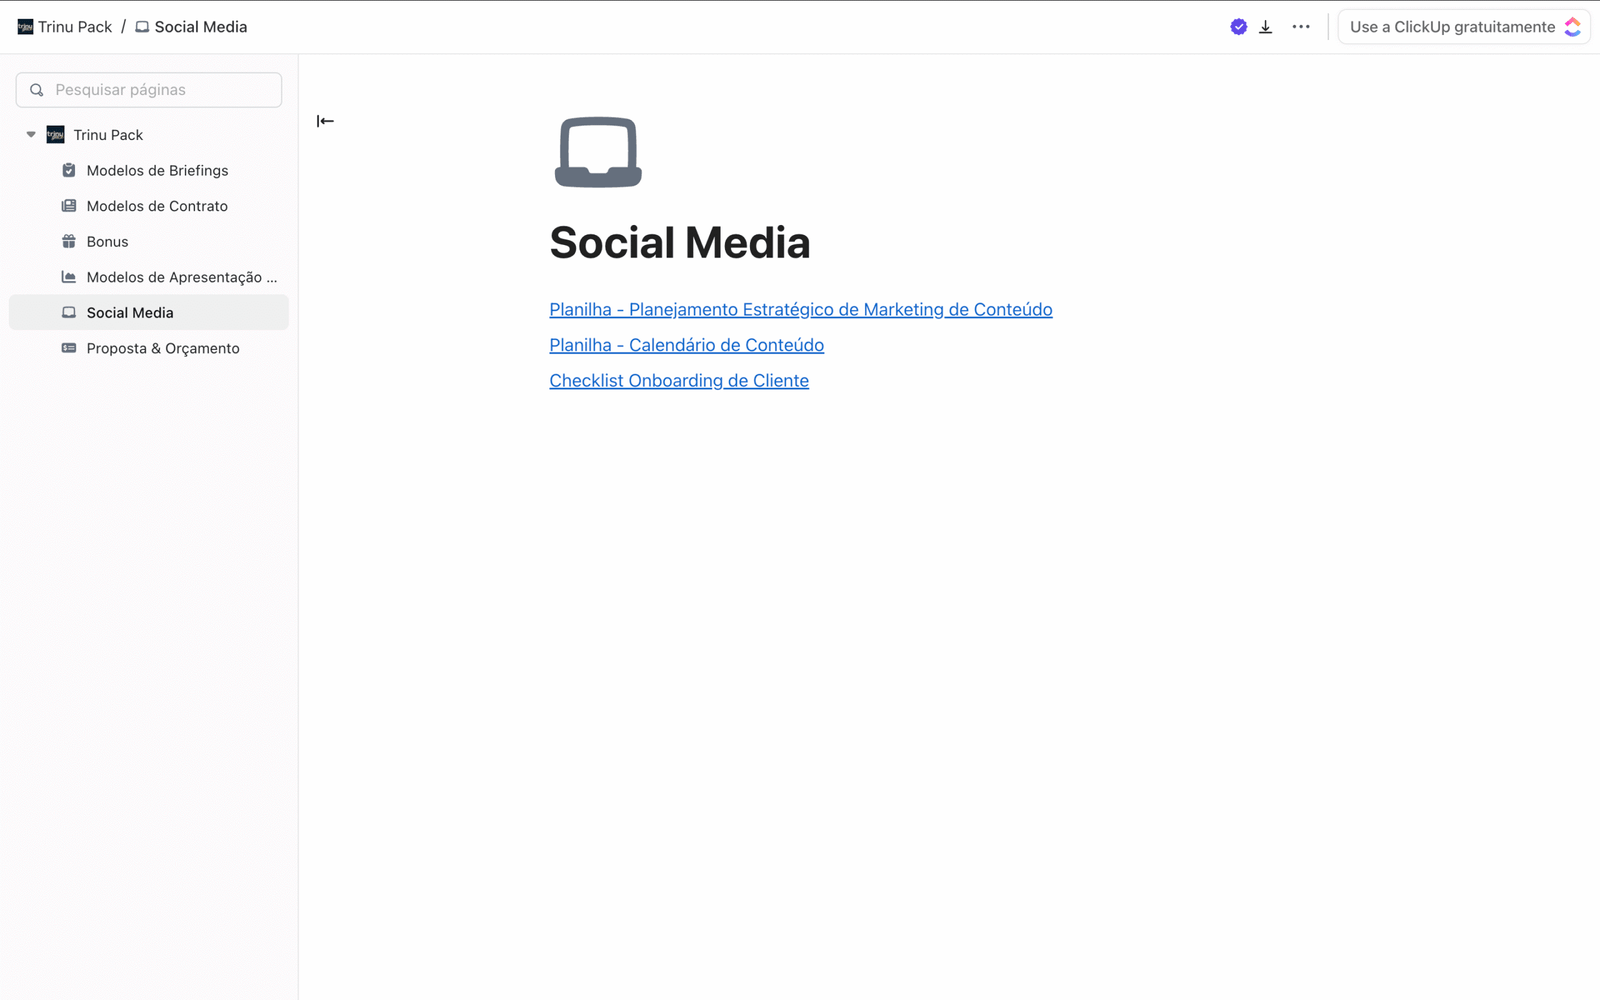Click the large laptop page icon
The width and height of the screenshot is (1600, 1000).
click(x=598, y=152)
